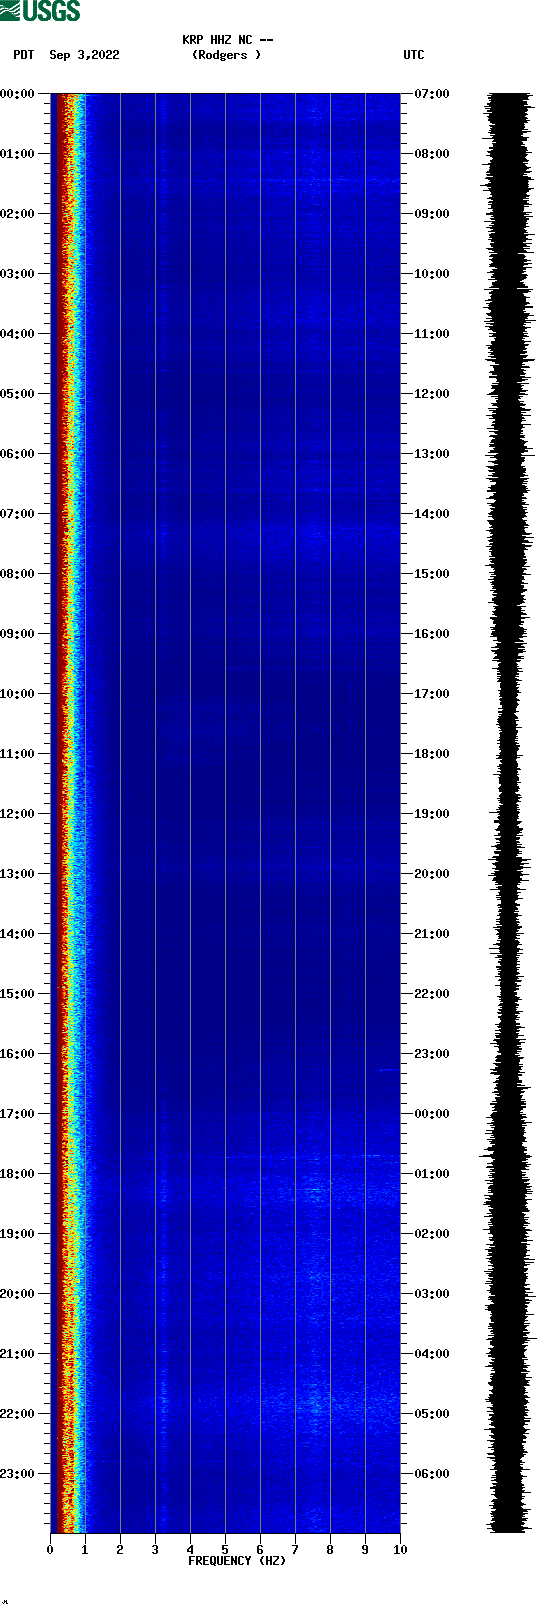This screenshot has height=1613, width=552.
Task: Click the 07:00 UTC time label
Action: click(x=432, y=94)
